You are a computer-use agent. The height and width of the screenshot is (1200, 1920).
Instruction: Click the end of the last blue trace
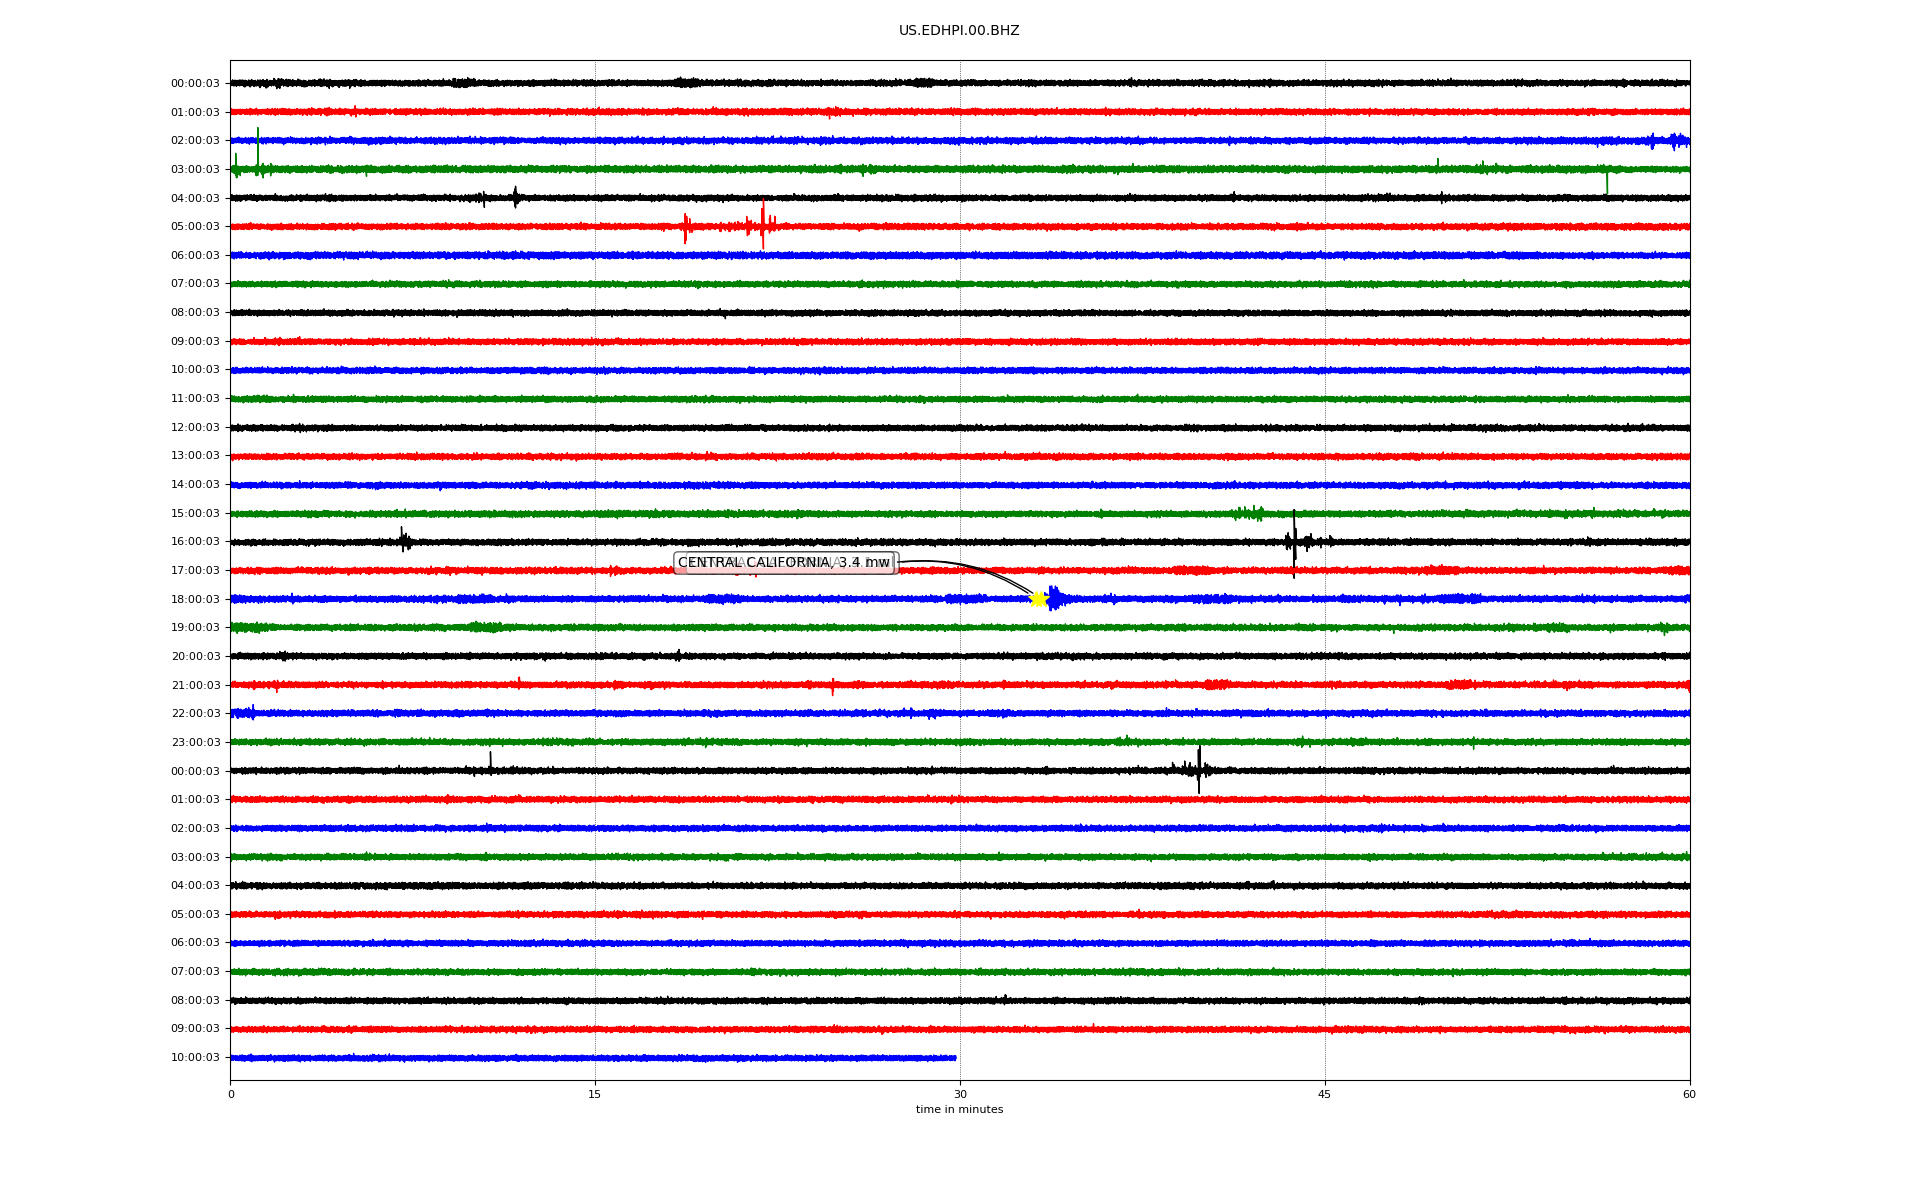(954, 1057)
